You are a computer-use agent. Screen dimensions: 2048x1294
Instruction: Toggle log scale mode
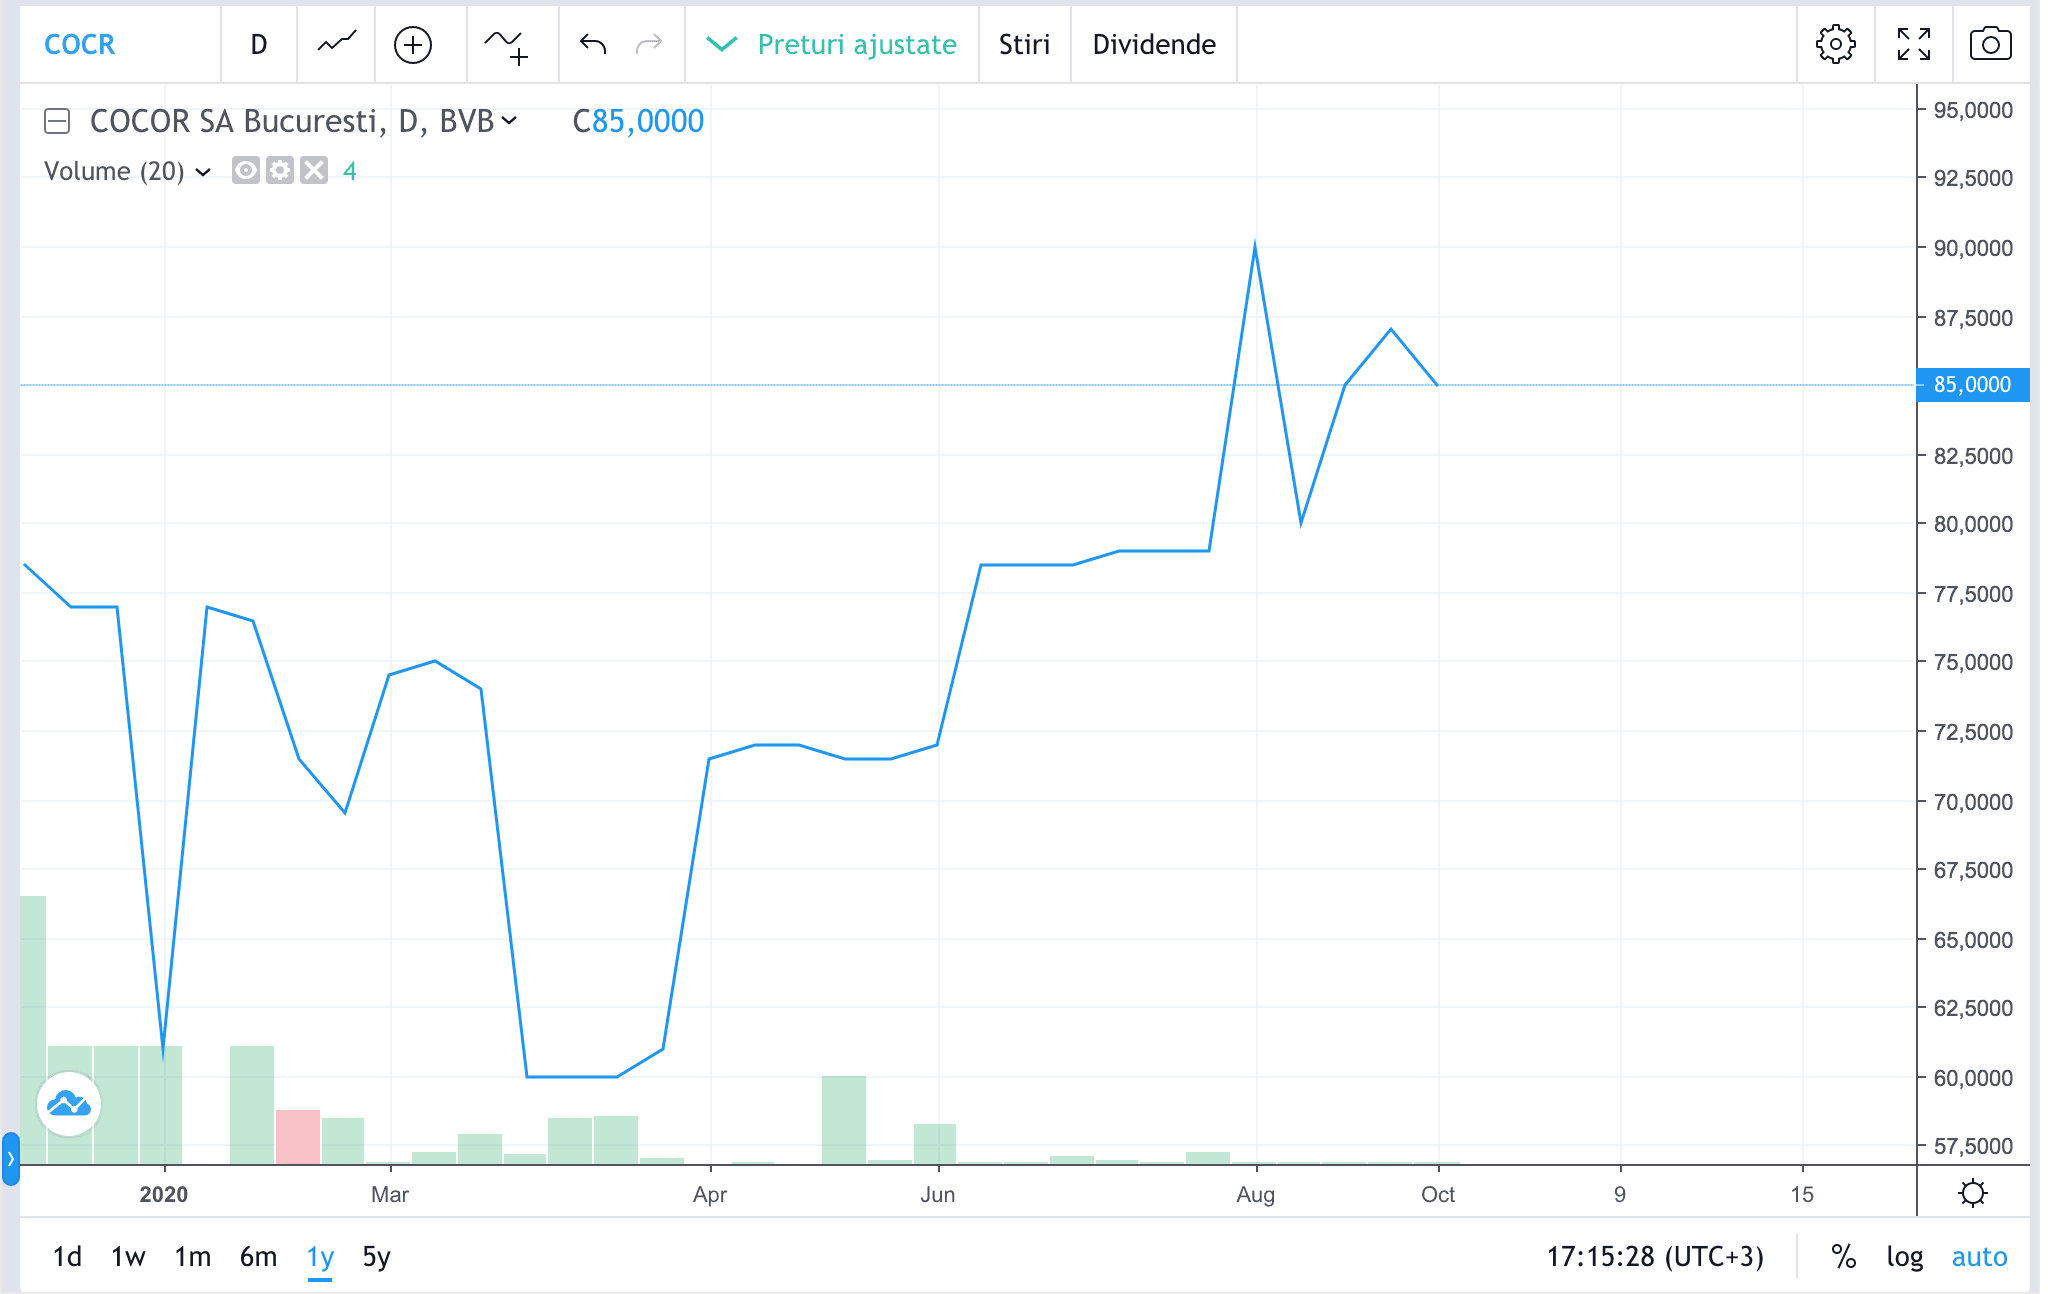(1905, 1257)
